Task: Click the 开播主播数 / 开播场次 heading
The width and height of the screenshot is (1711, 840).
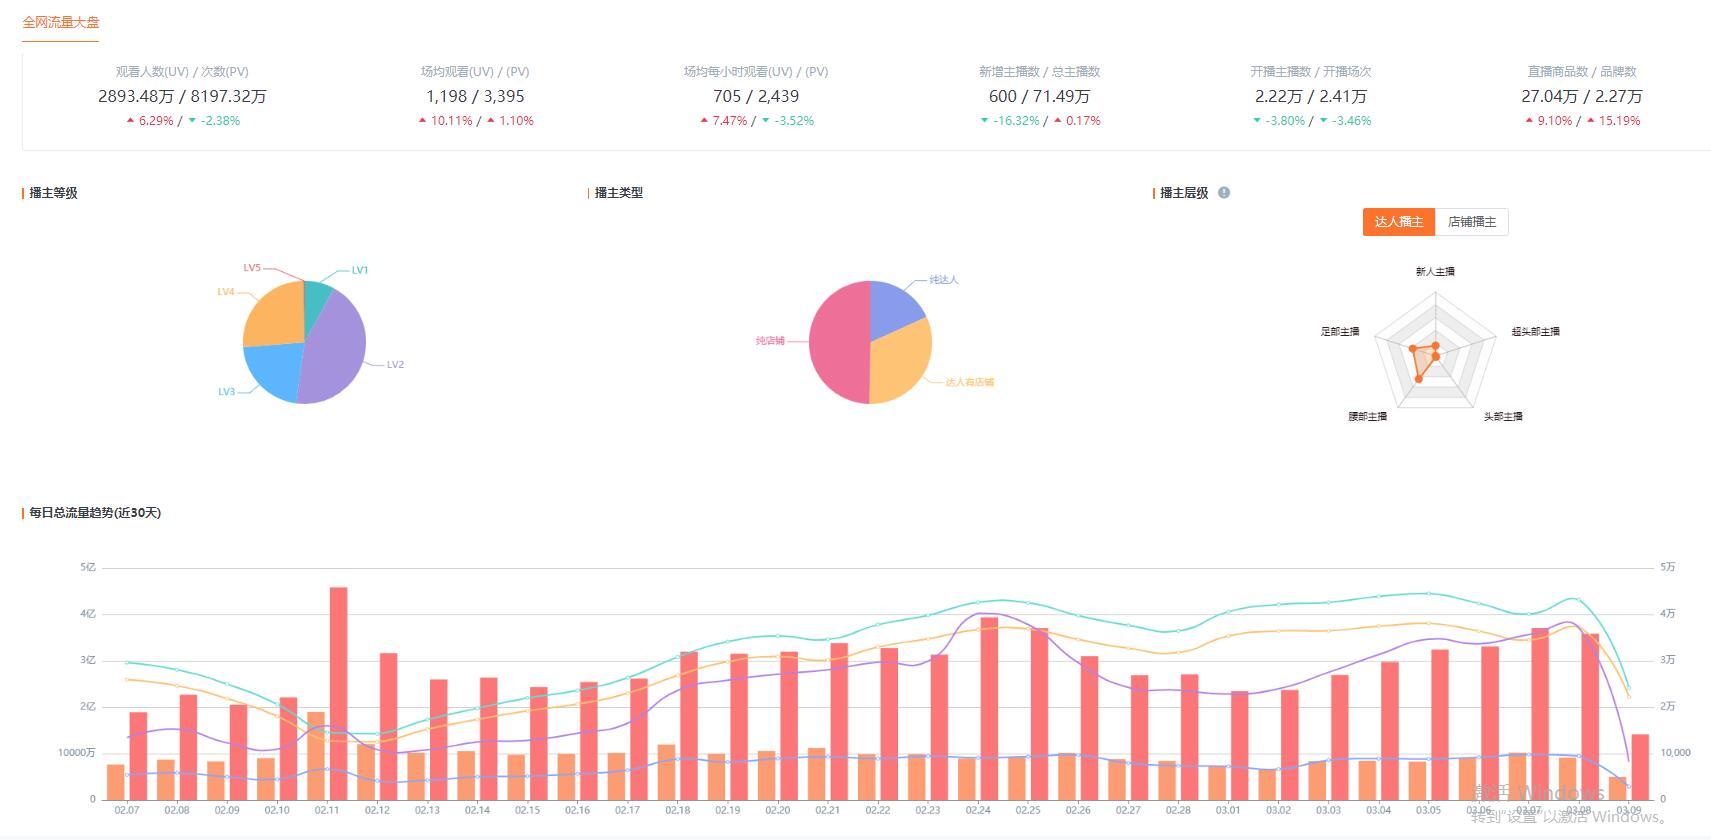Action: point(1311,72)
